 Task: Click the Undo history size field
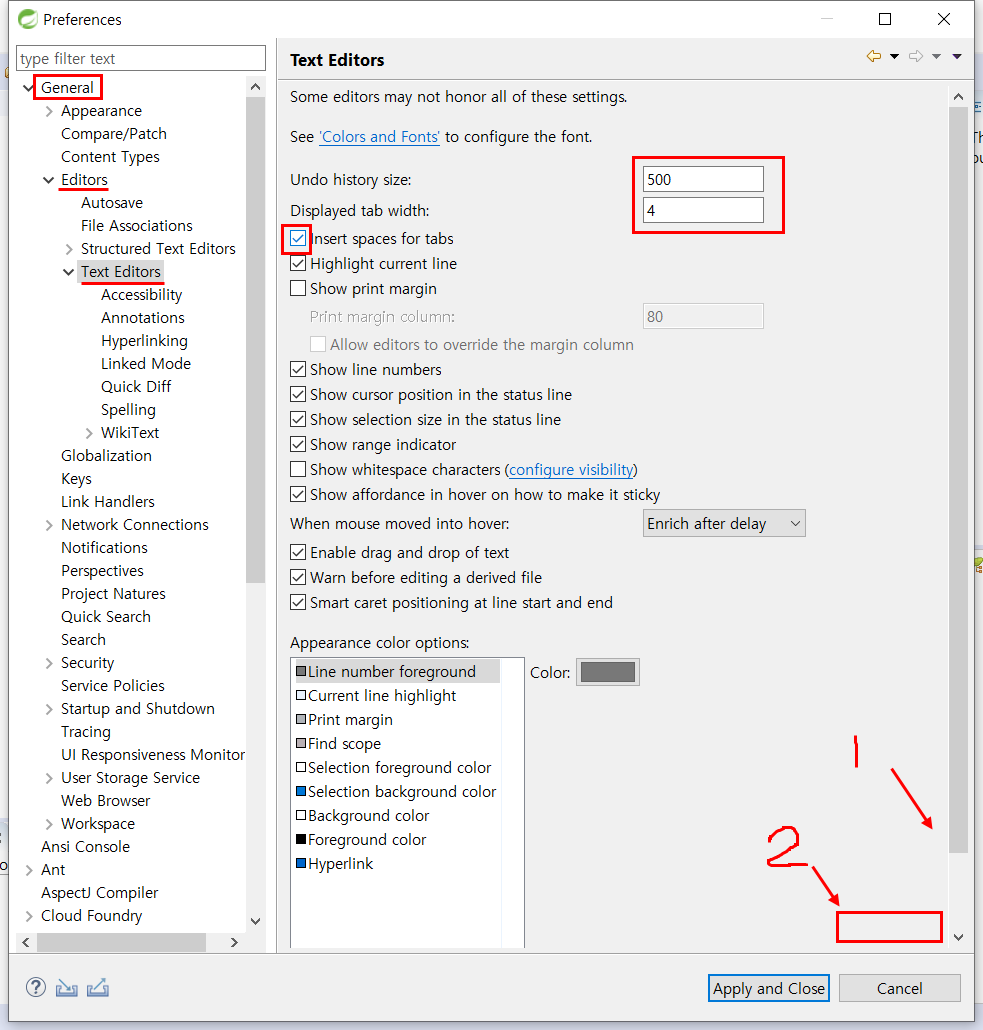[703, 179]
